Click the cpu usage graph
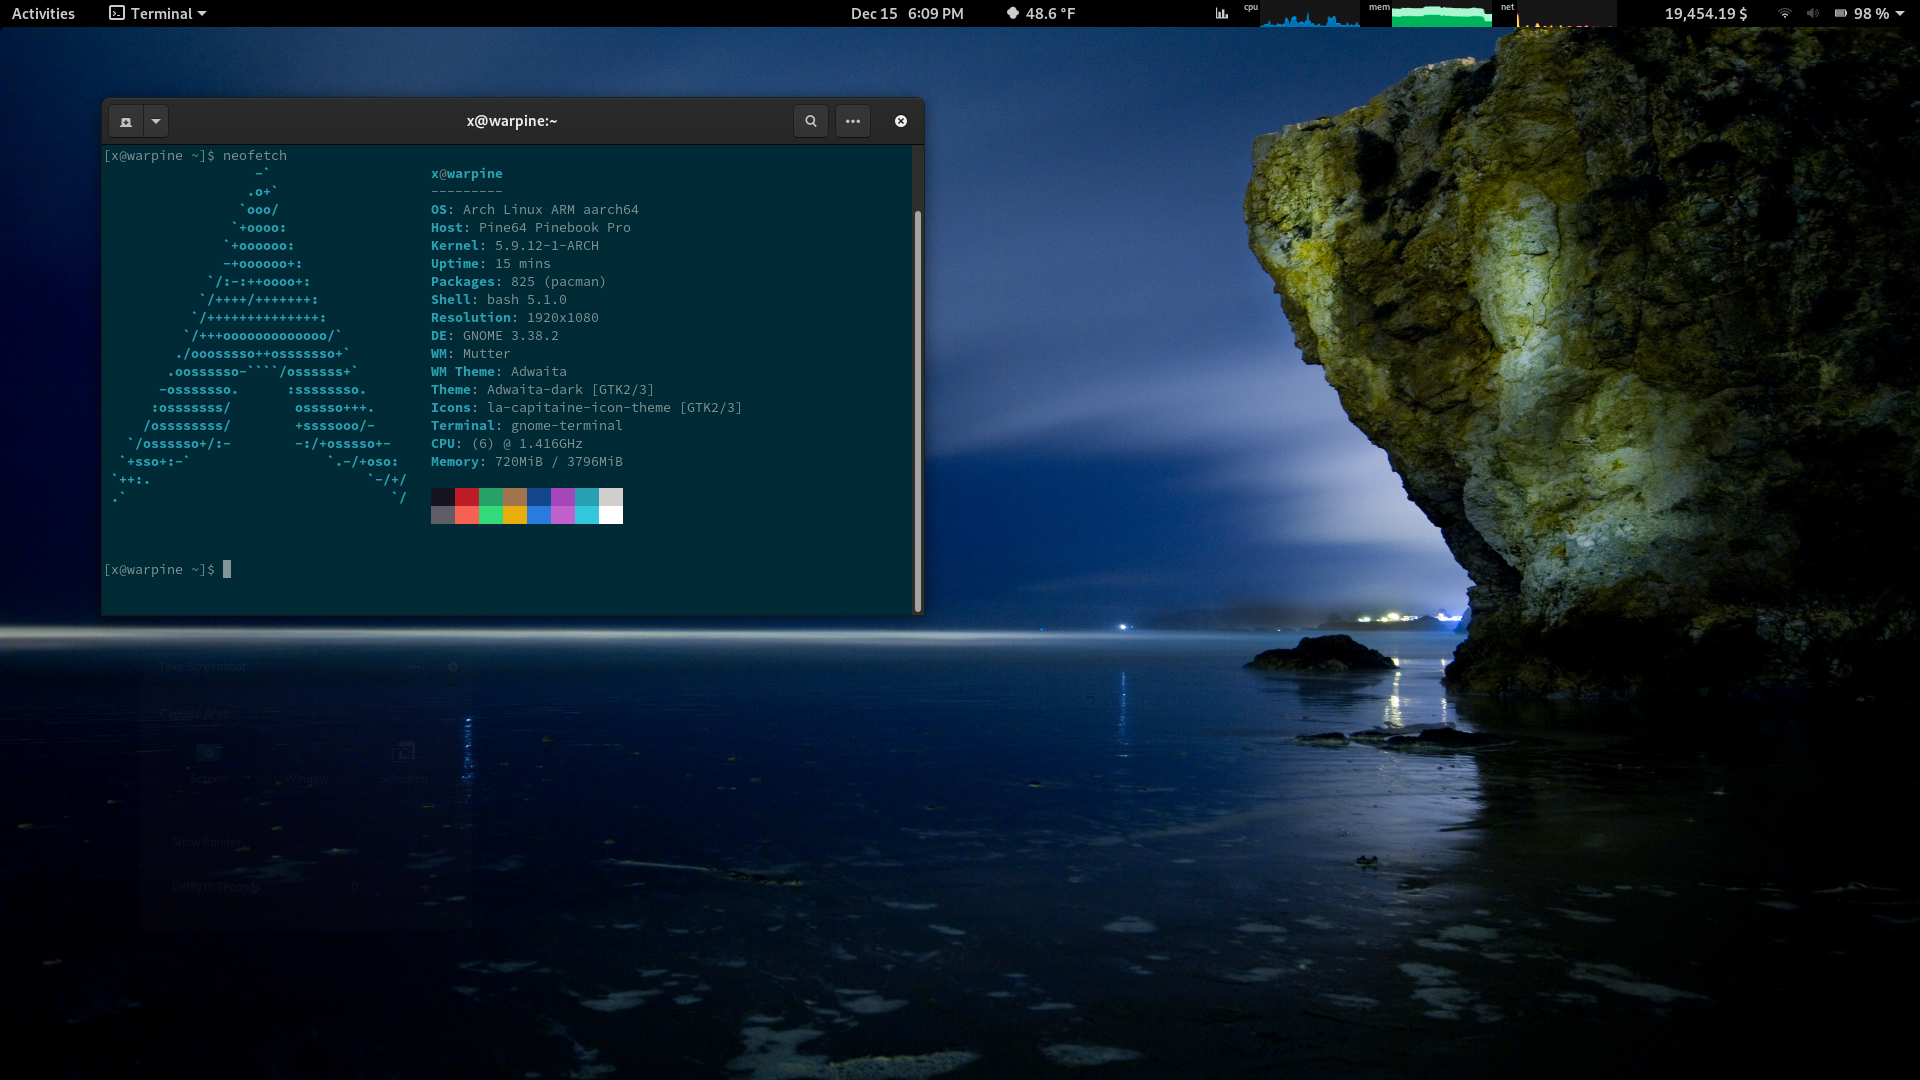 (x=1309, y=14)
